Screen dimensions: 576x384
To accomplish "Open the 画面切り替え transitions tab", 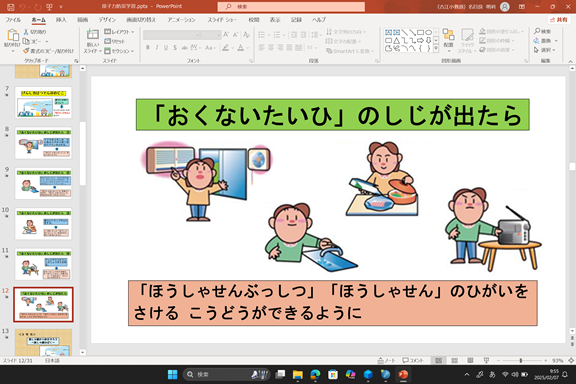I will pos(141,20).
